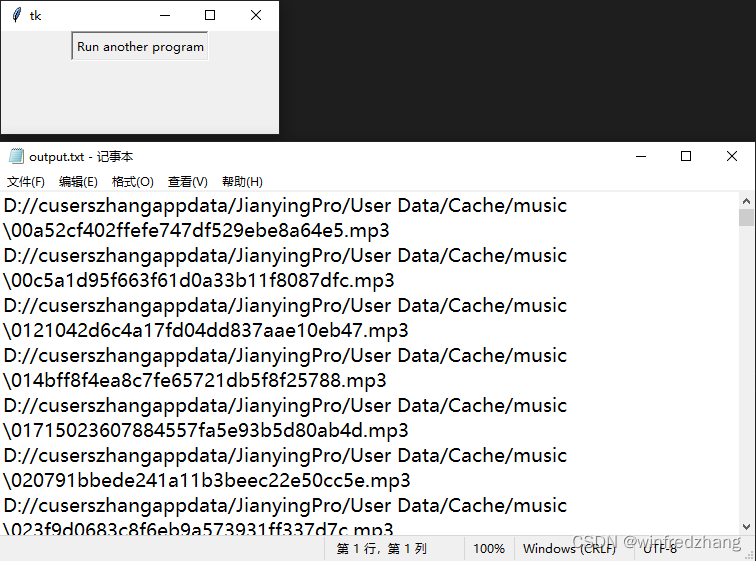Click the Notepad icon in output.txt title bar
Screen dimensions: 756x561
16,156
